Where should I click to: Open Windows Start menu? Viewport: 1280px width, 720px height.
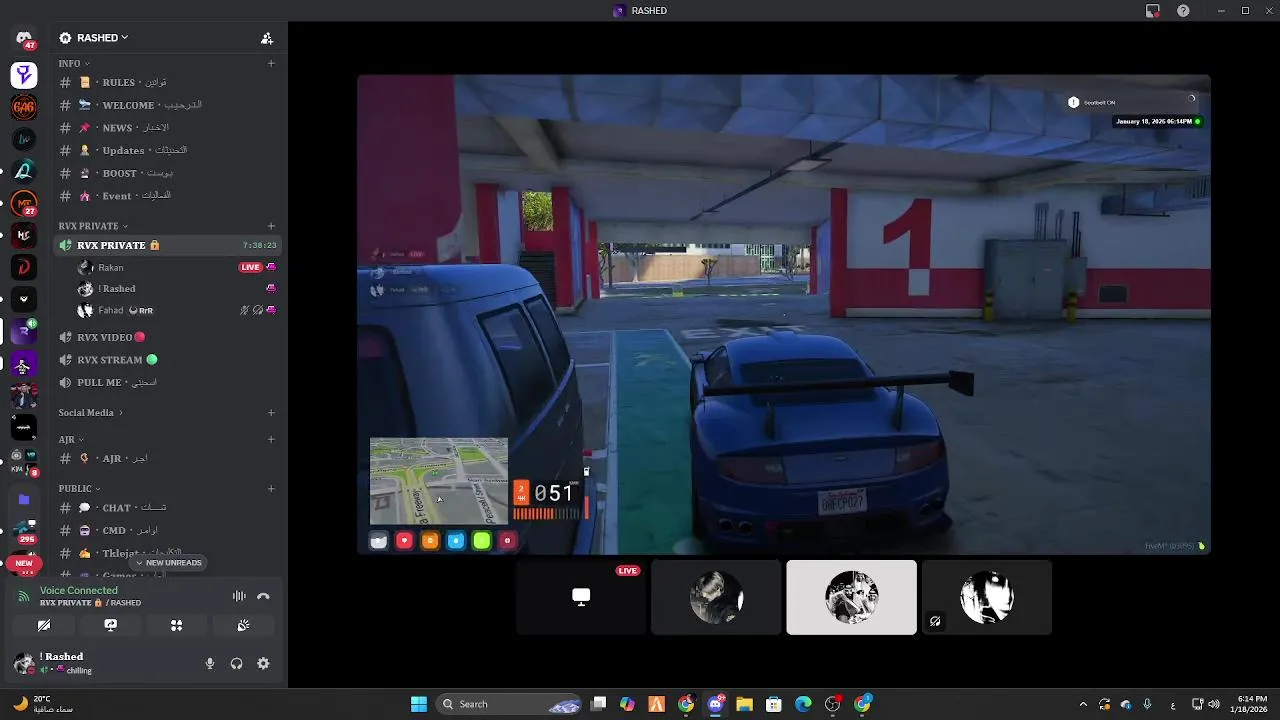419,704
